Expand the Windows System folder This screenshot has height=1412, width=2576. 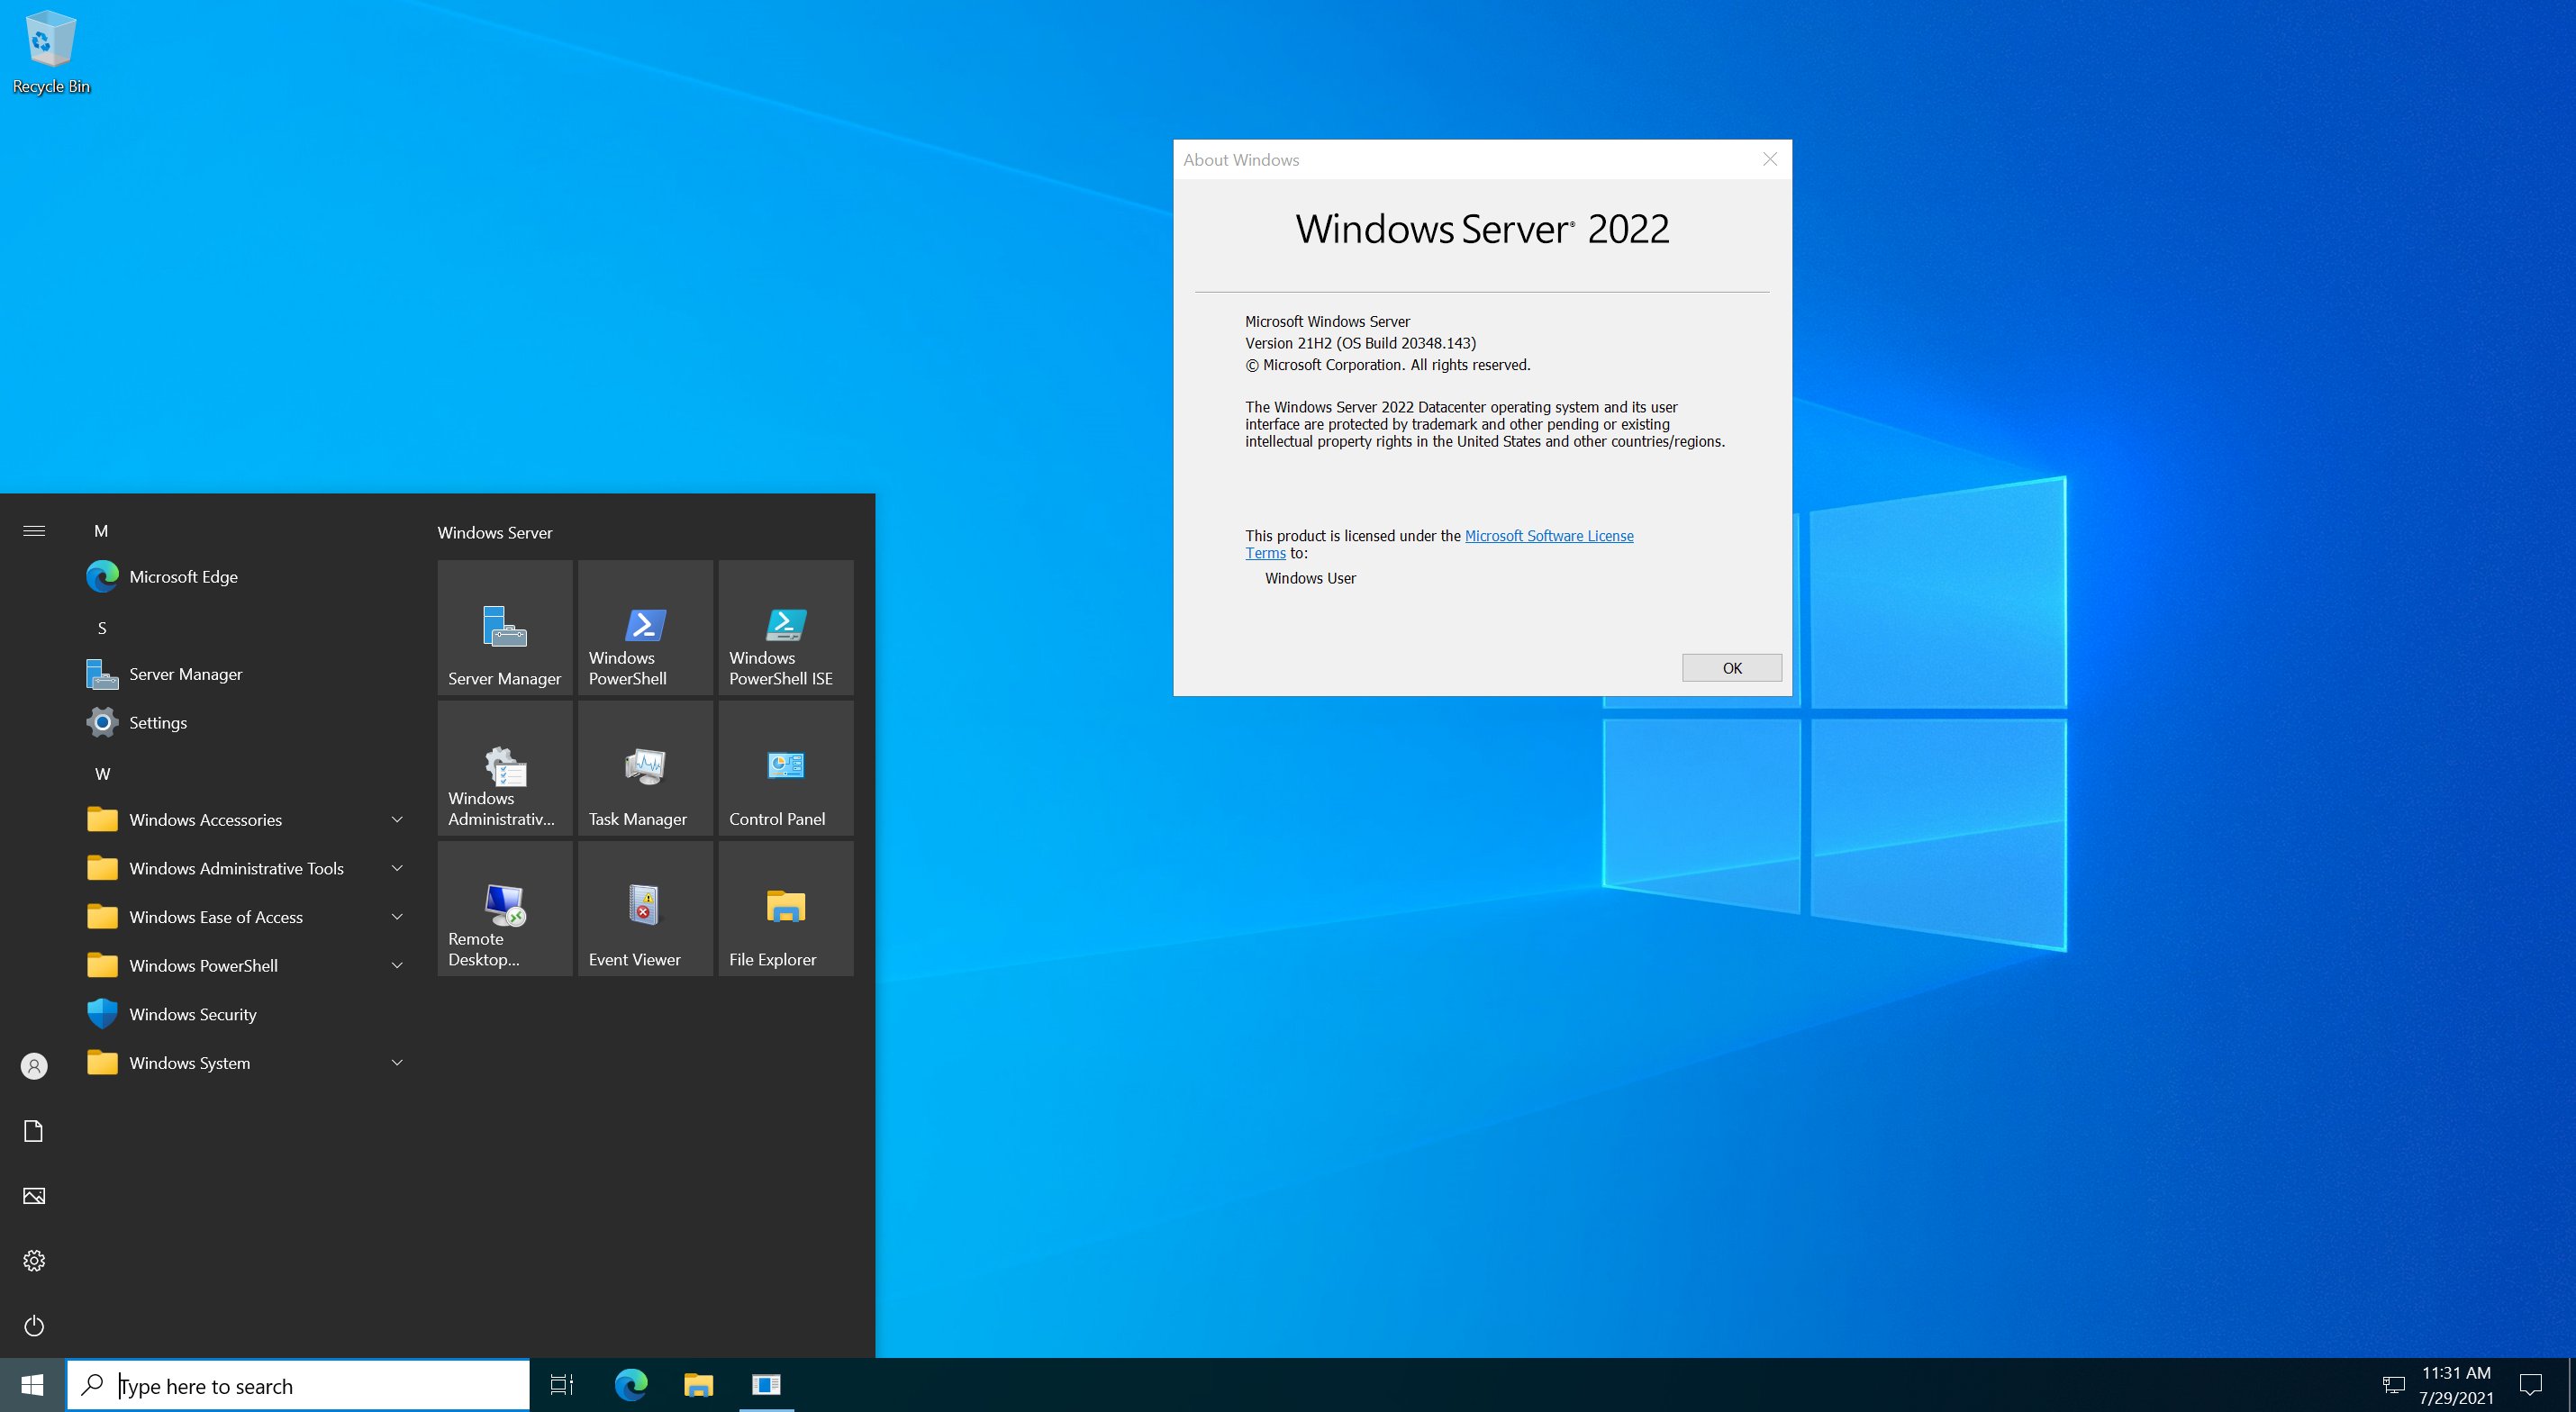397,1063
